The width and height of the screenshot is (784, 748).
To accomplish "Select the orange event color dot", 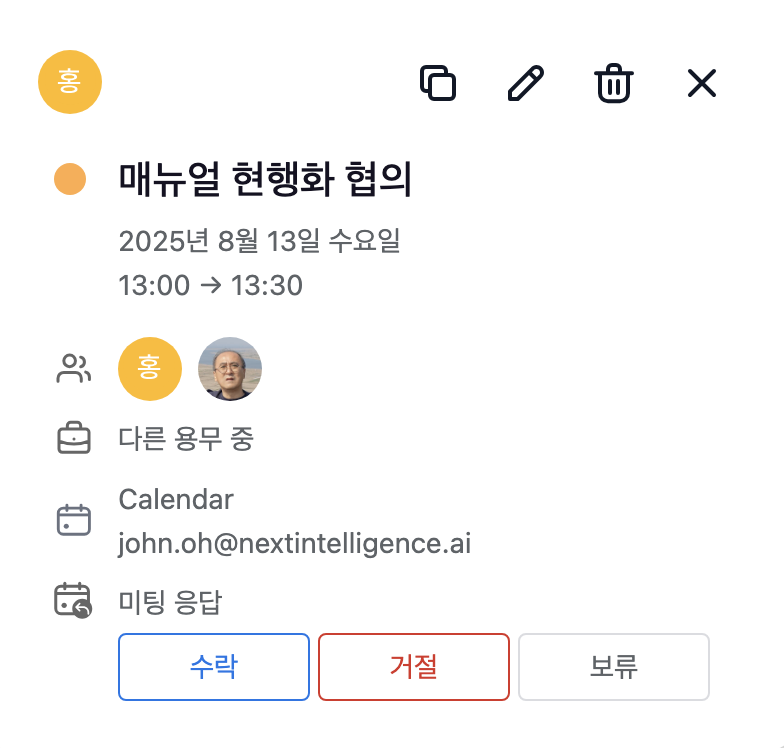I will coord(70,179).
